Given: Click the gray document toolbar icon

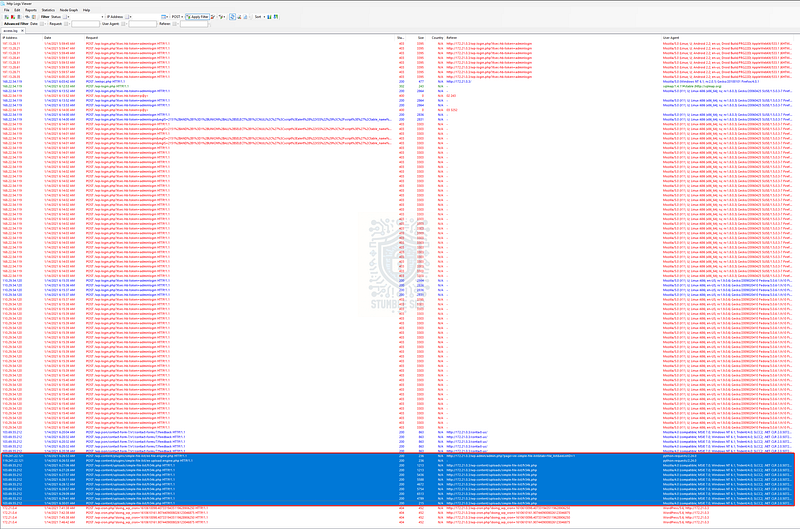Looking at the screenshot, I should pyautogui.click(x=19, y=17).
